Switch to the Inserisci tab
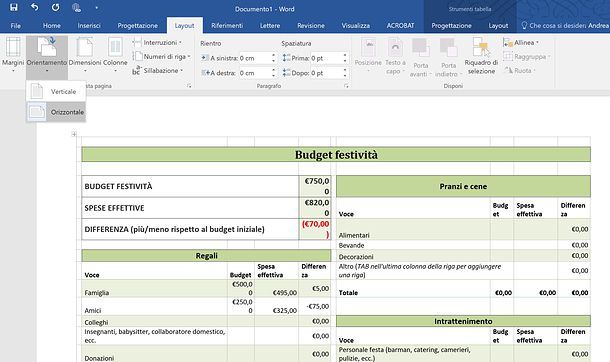The image size is (610, 362). click(89, 26)
